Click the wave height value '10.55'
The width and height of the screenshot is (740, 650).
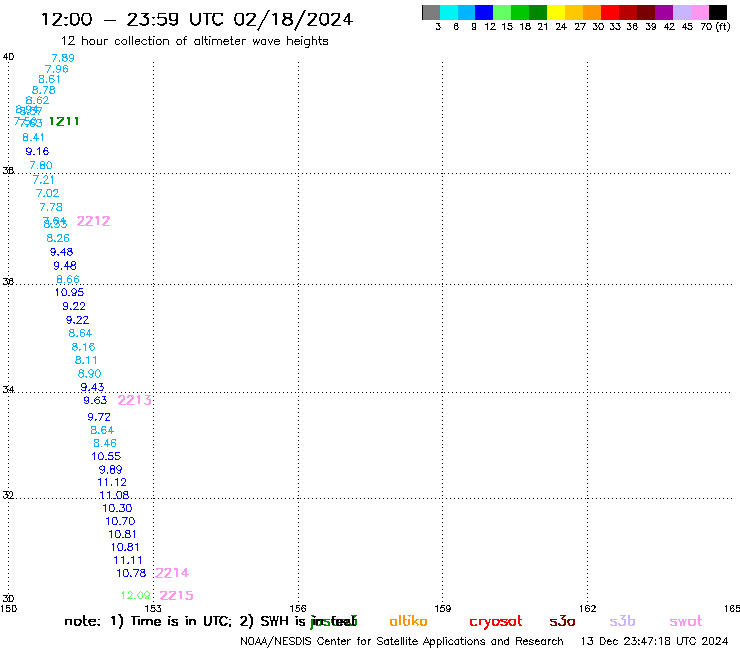(x=106, y=456)
